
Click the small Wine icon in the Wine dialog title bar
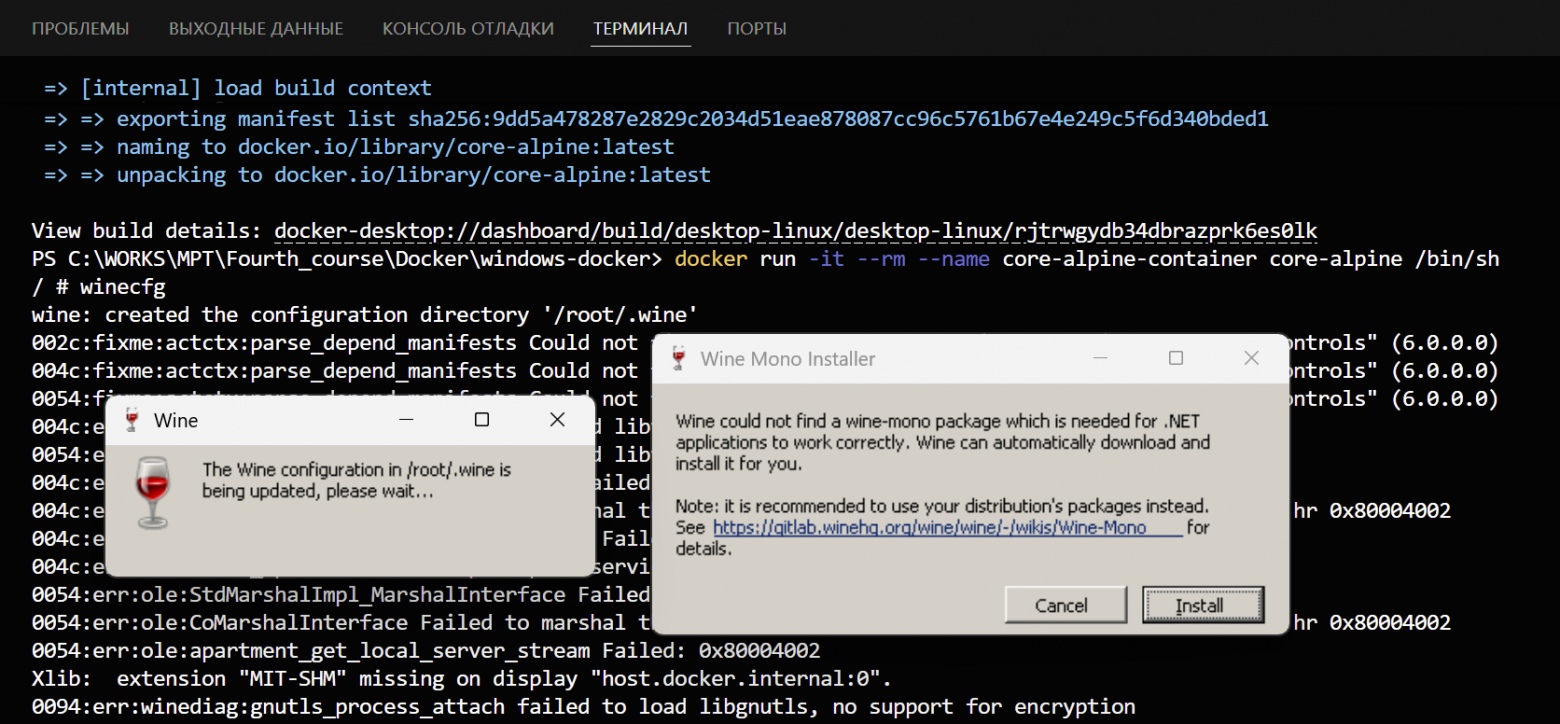(x=132, y=420)
